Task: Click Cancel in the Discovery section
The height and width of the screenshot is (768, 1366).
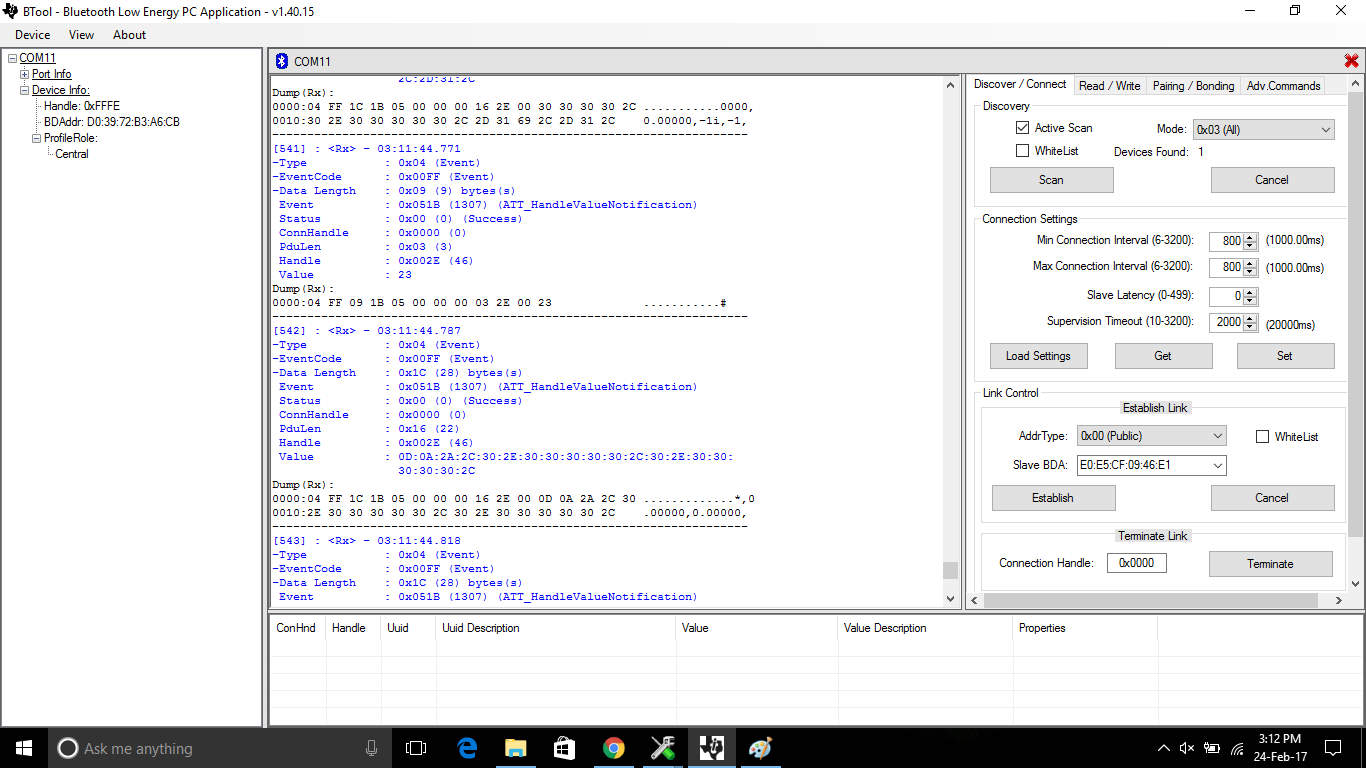Action: click(1272, 180)
